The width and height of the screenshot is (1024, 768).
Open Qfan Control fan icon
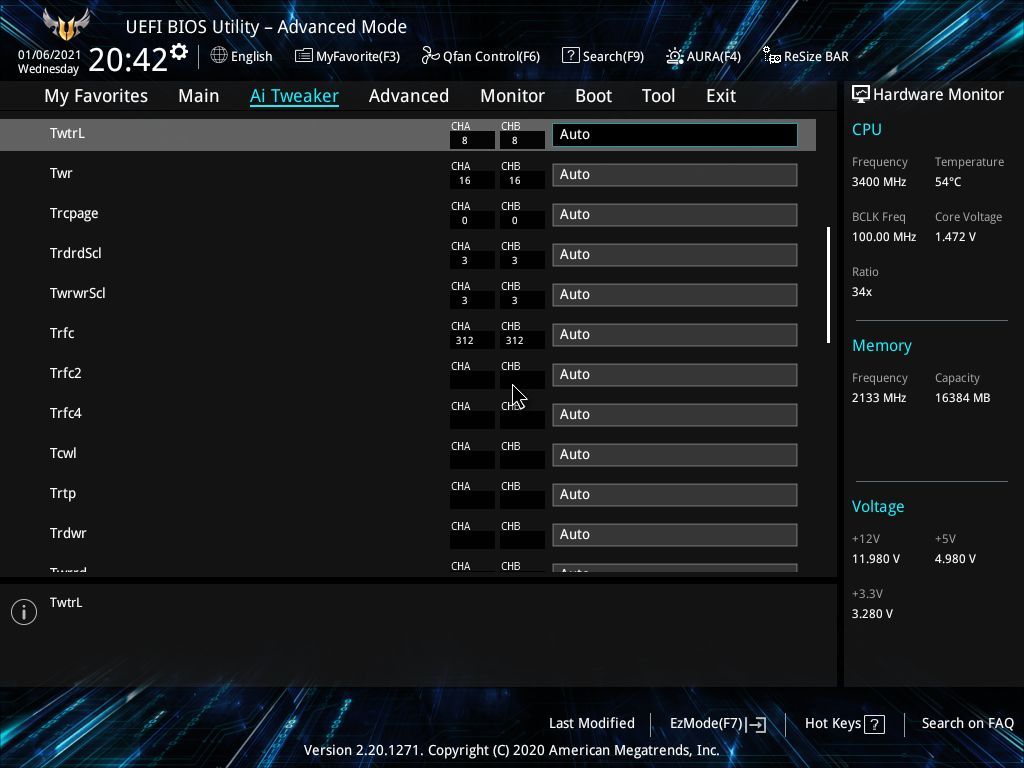430,56
